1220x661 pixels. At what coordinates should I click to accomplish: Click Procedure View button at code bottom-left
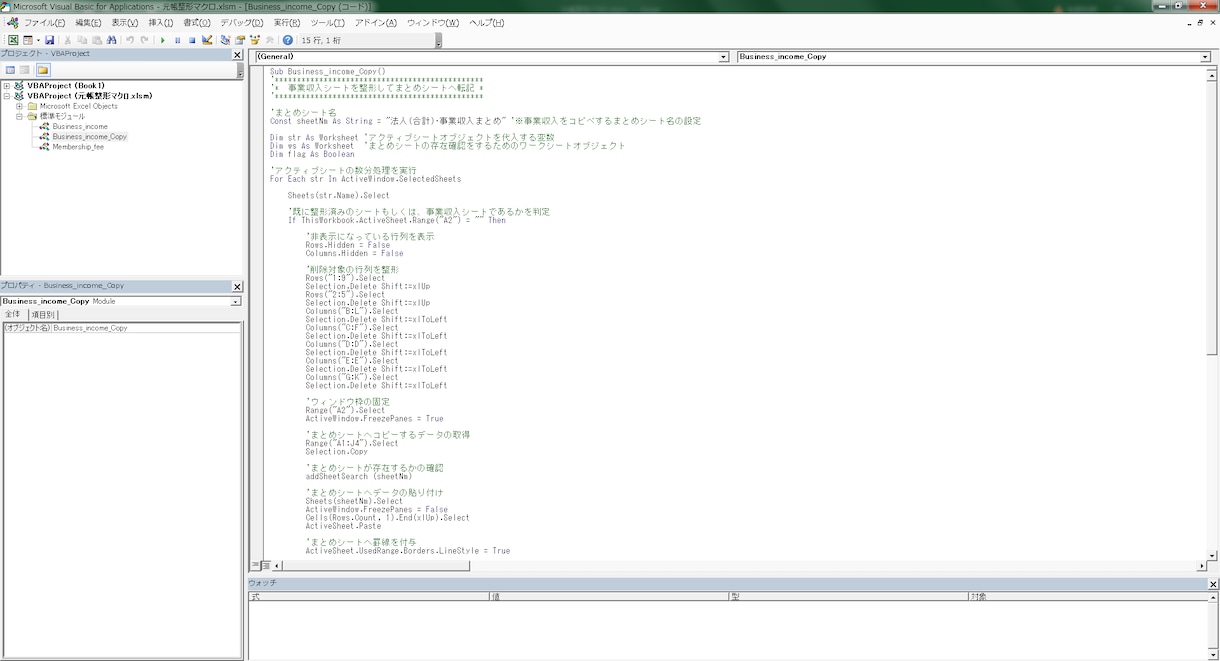coord(255,565)
